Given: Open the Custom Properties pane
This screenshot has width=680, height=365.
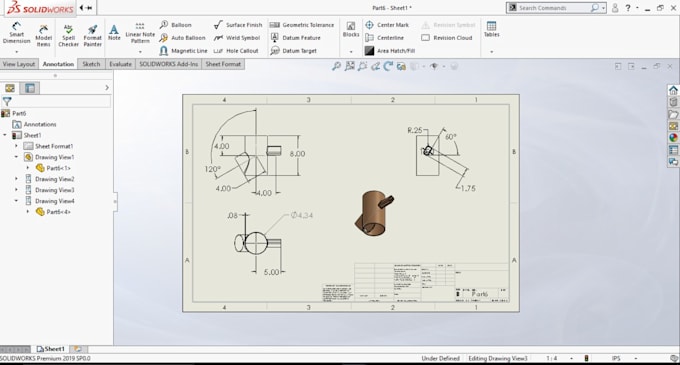Looking at the screenshot, I should [x=673, y=150].
